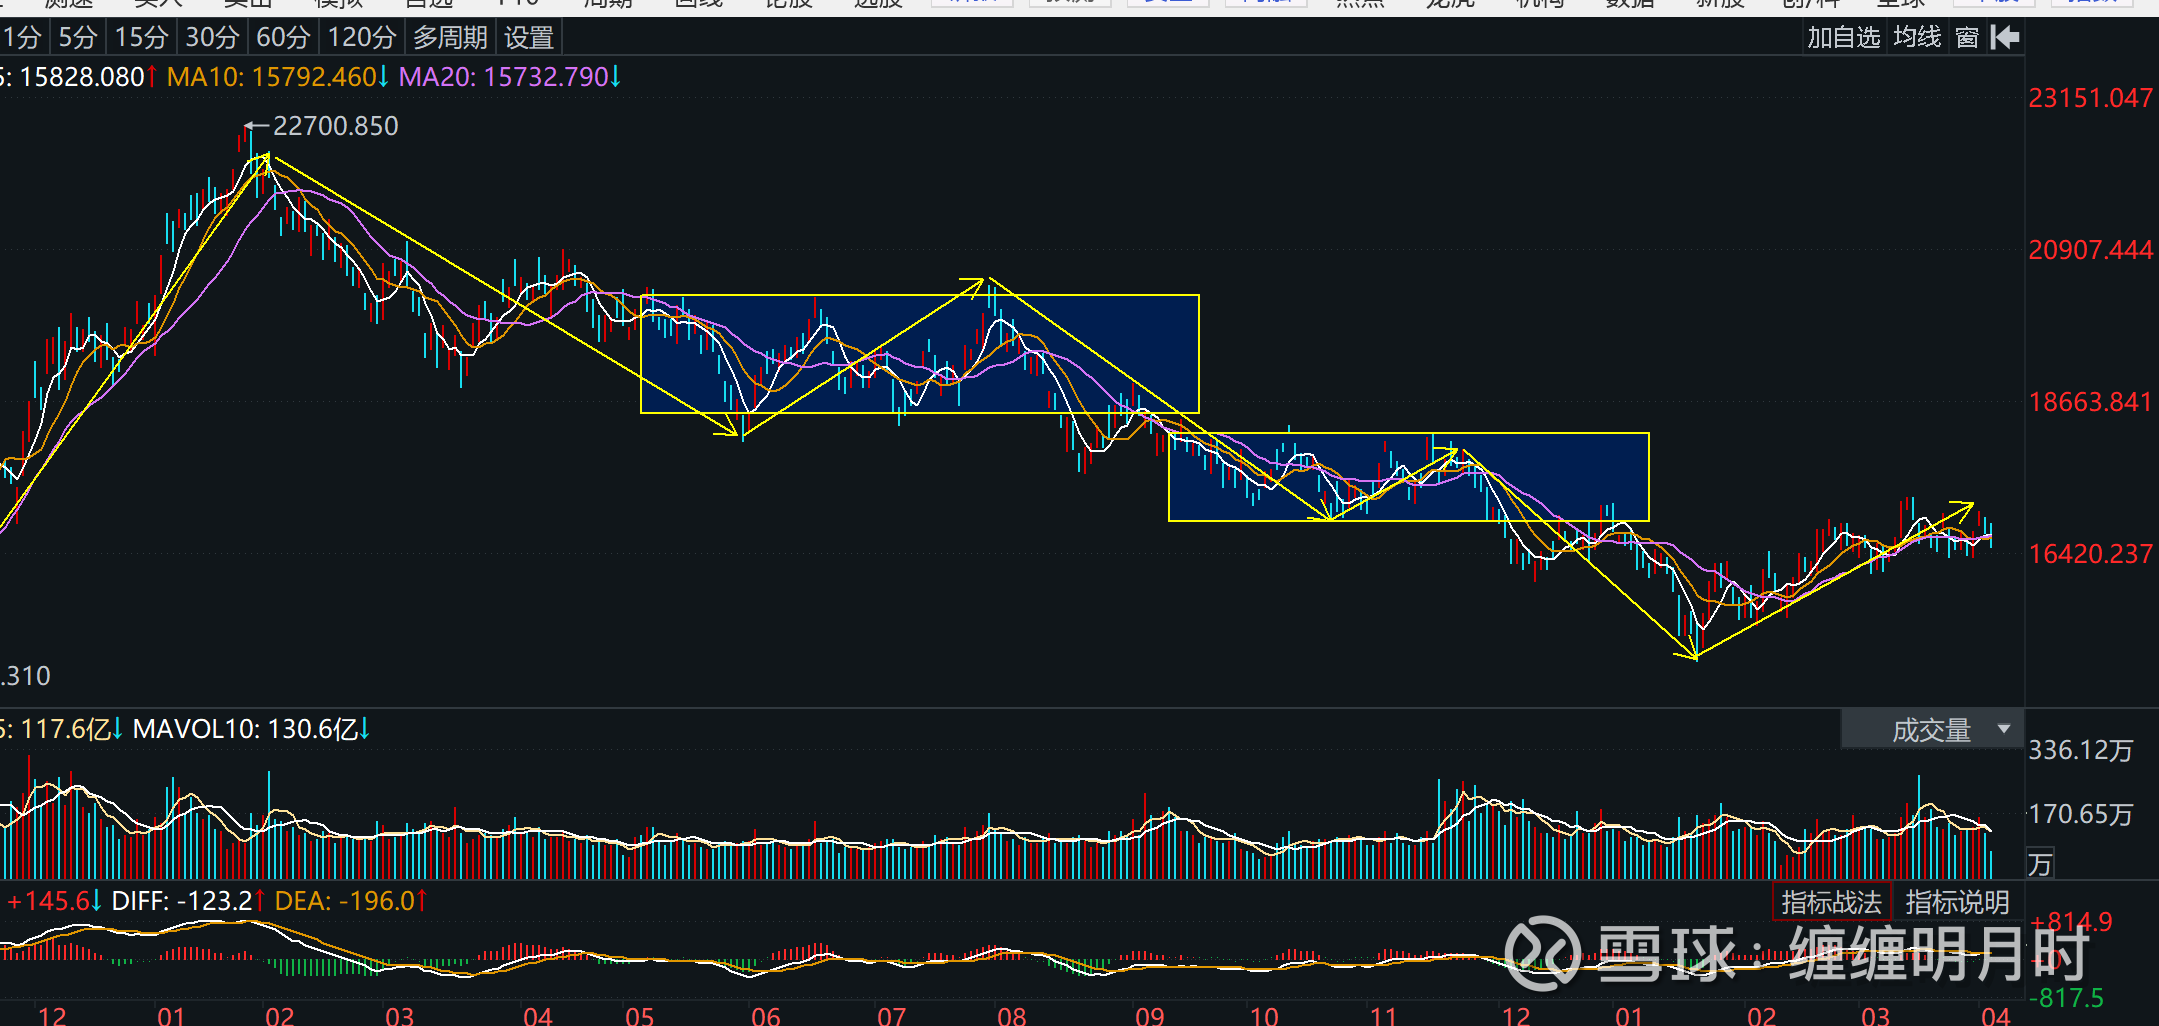Select the 60分 period tab
This screenshot has width=2159, height=1026.
point(283,38)
